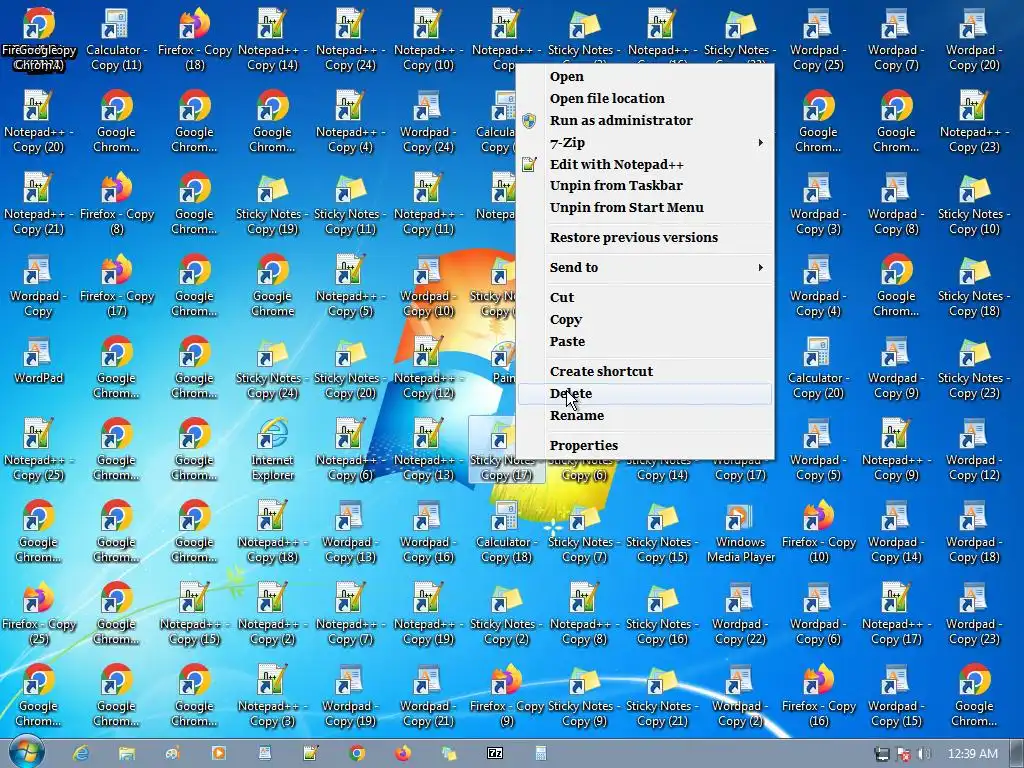This screenshot has height=768, width=1024.
Task: Click the Calculator - Copy (20) desktop icon
Action: 818,368
